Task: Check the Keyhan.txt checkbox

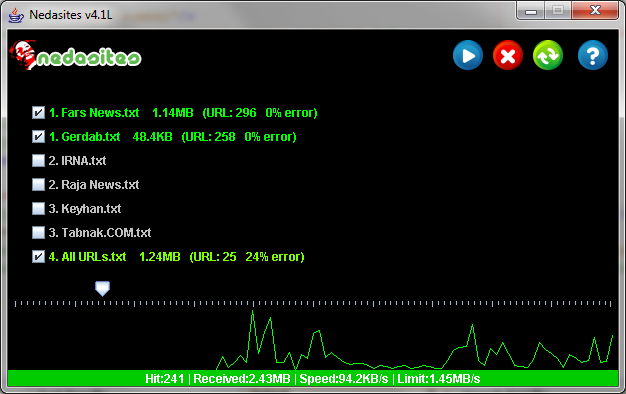Action: (x=38, y=208)
